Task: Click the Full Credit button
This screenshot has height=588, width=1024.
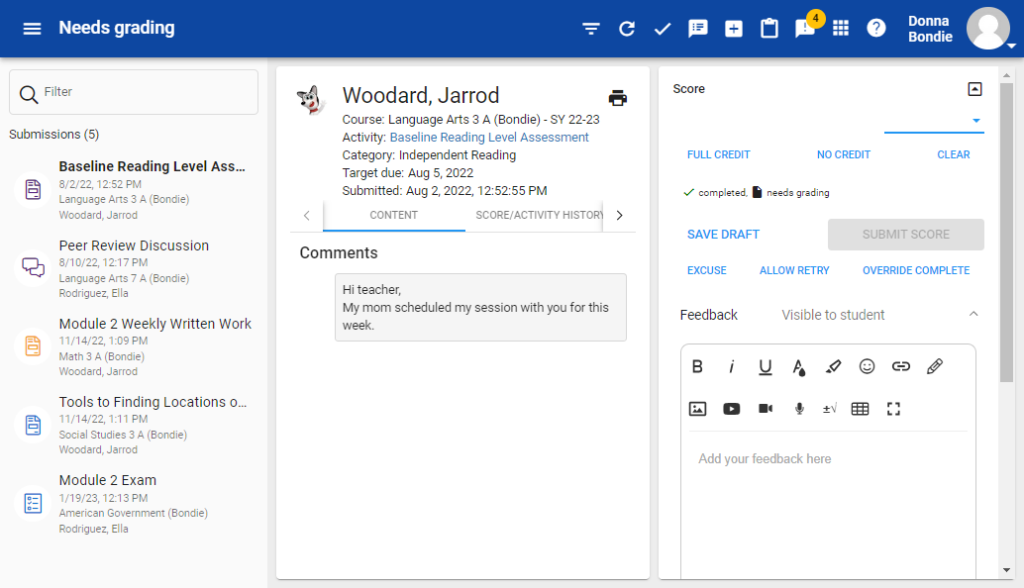Action: tap(718, 155)
